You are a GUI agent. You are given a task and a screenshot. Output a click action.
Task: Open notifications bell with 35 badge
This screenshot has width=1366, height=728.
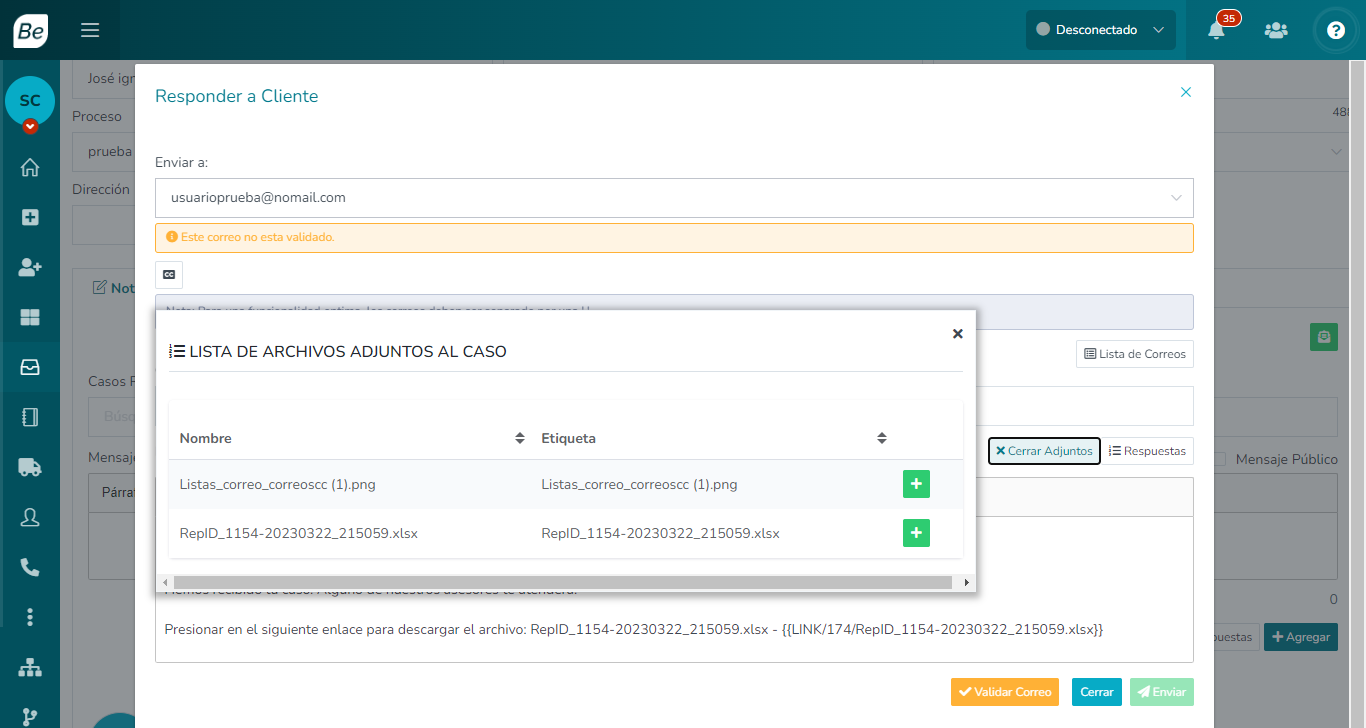(x=1217, y=29)
